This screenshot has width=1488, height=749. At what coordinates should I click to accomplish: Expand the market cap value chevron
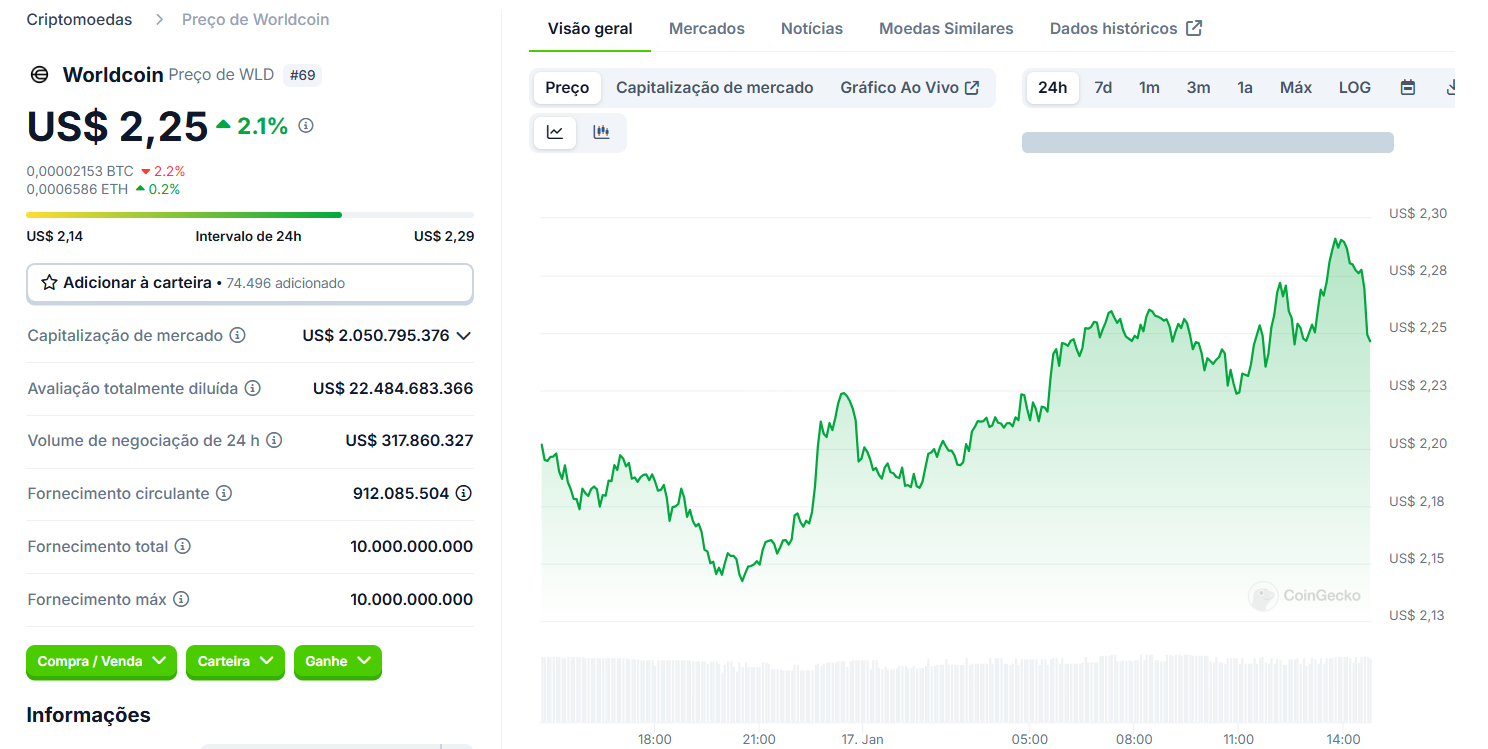463,336
